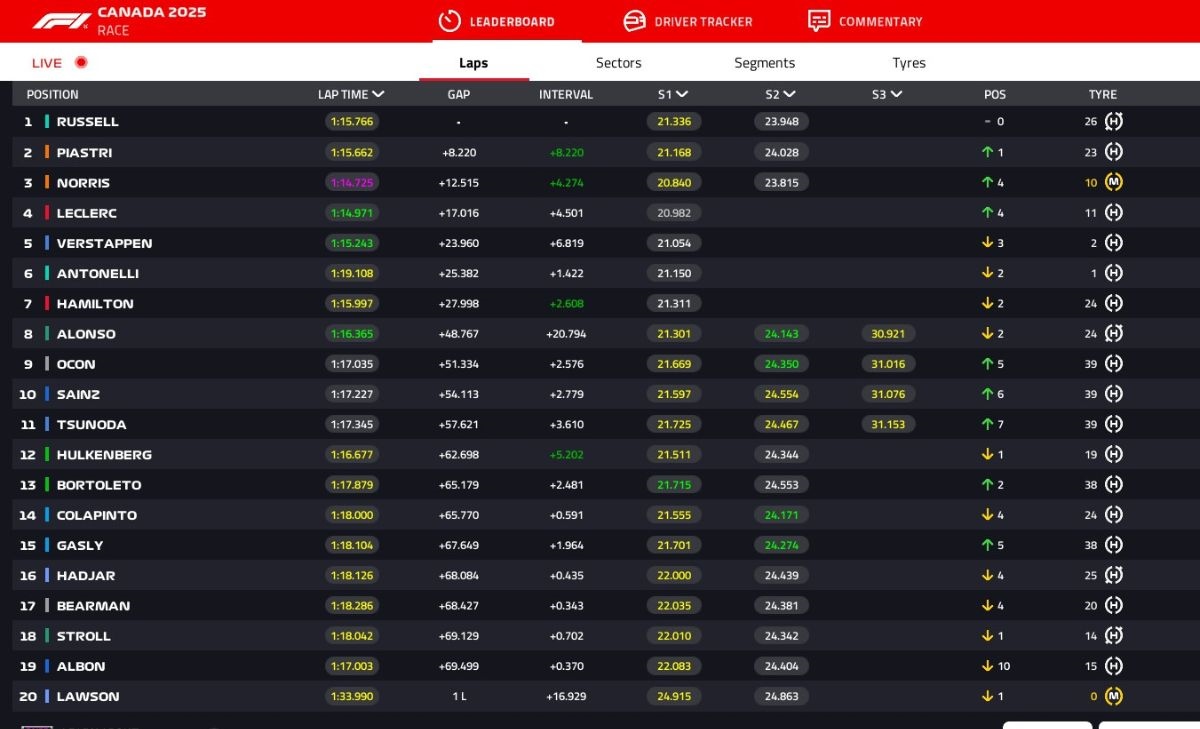The height and width of the screenshot is (729, 1200).
Task: Select Hamilton's driver row name
Action: pyautogui.click(x=95, y=304)
